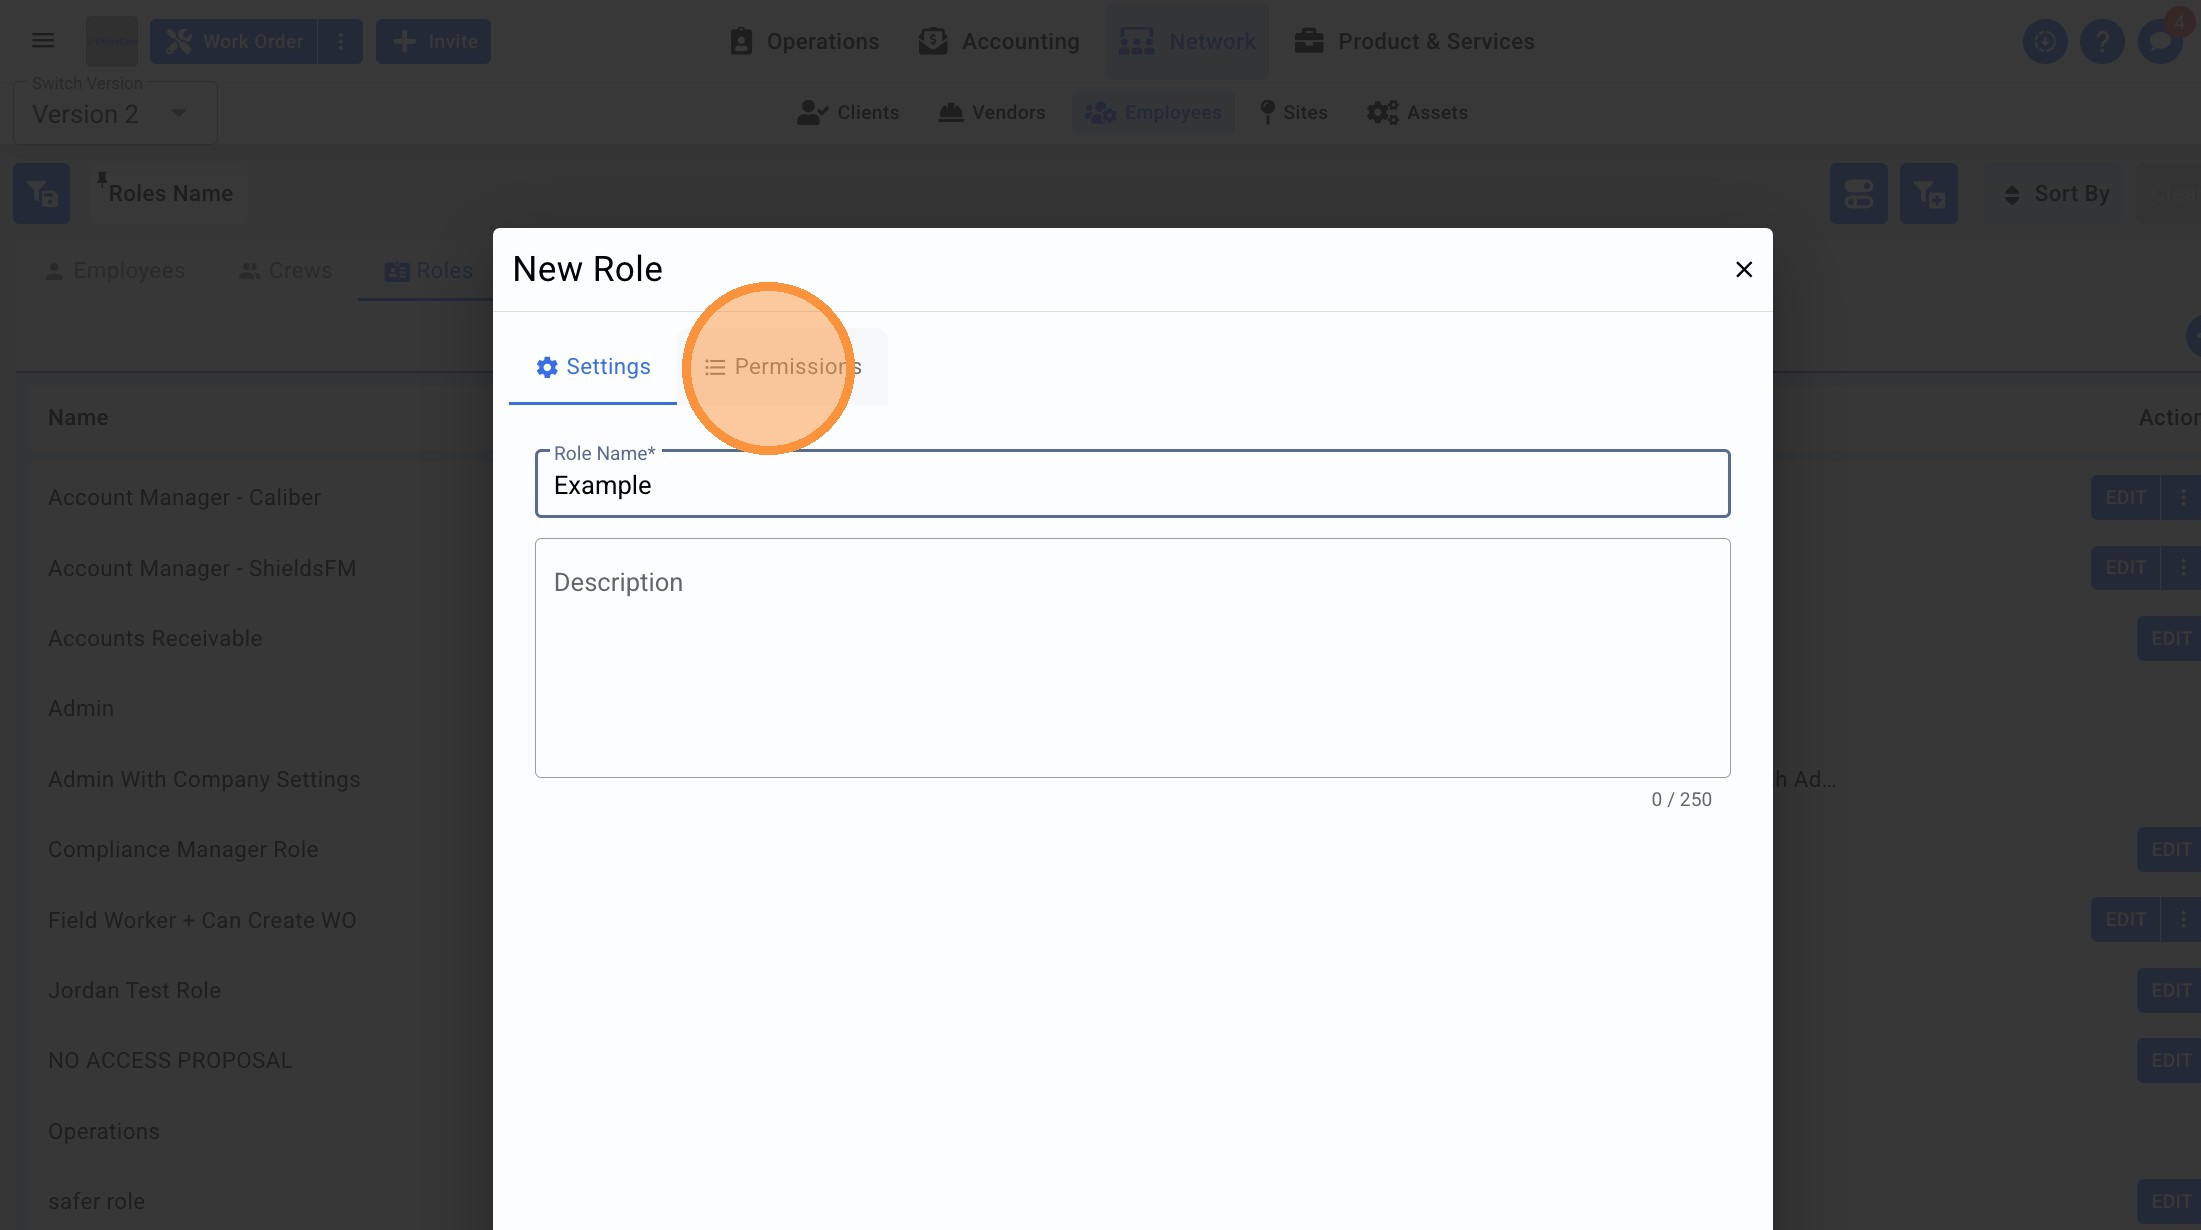Click the target icon in top bar
2201x1230 pixels.
(2045, 41)
